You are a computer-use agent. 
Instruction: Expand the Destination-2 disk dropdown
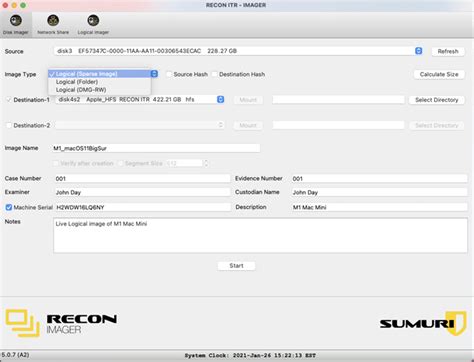(x=220, y=125)
